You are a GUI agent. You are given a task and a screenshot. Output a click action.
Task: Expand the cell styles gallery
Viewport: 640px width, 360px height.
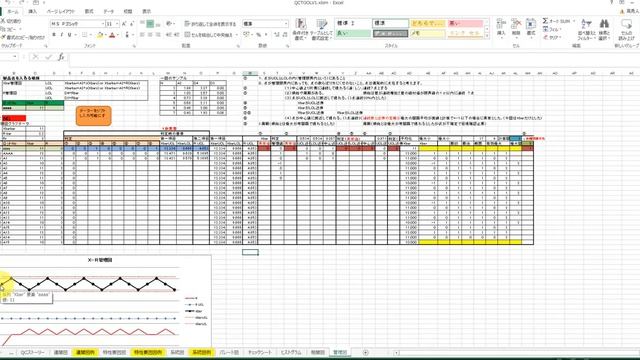[486, 36]
